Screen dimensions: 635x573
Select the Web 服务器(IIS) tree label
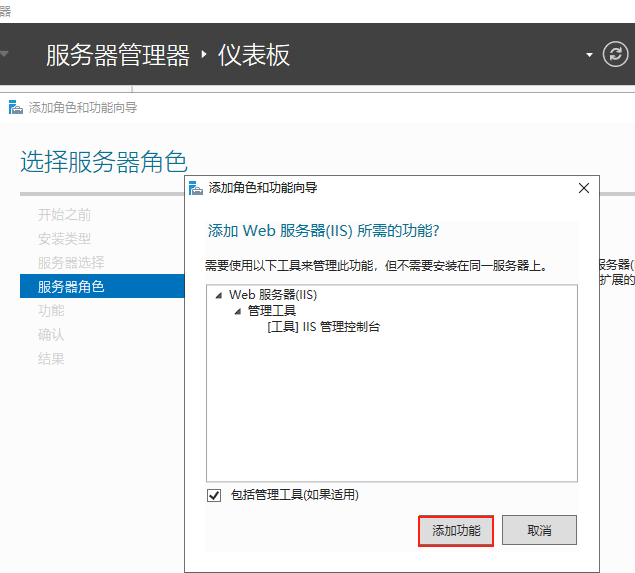(x=272, y=295)
